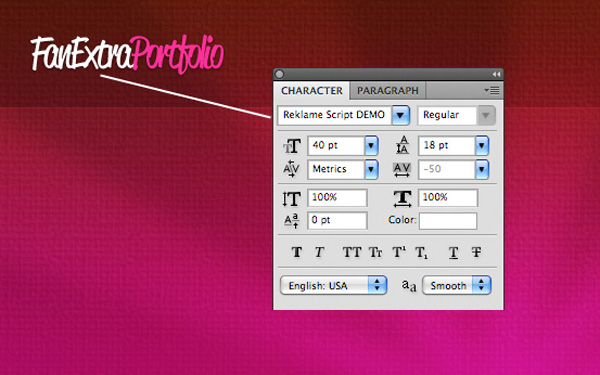
Task: Open the Character panel flyout menu
Action: click(492, 91)
